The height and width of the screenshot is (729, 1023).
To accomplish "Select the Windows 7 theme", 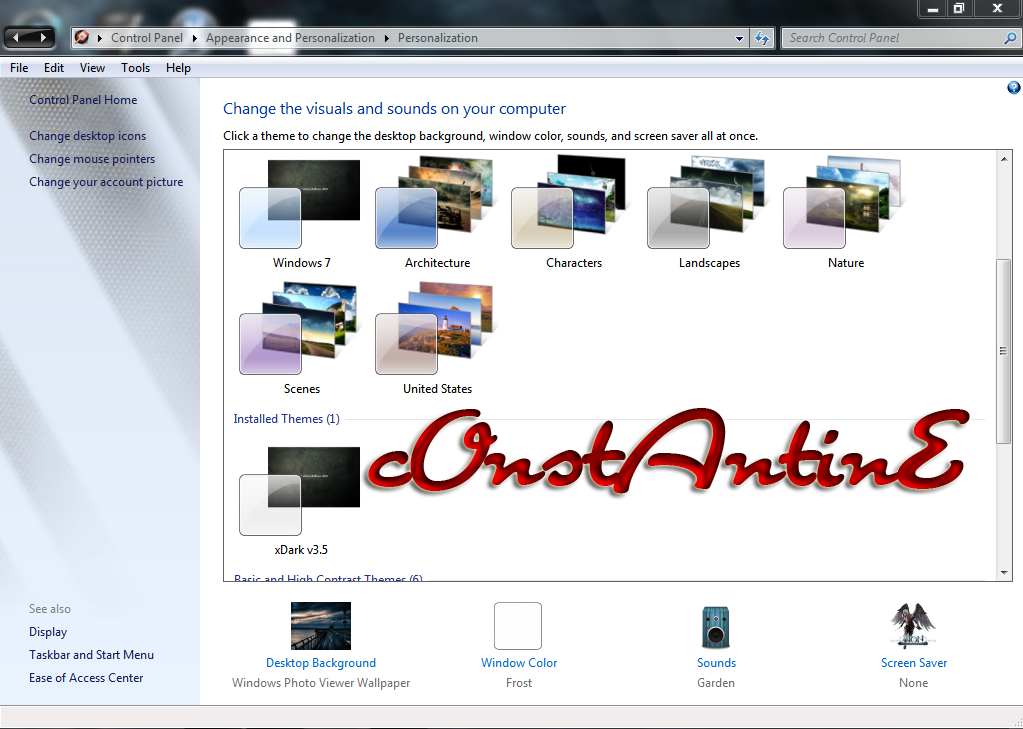I will [301, 212].
